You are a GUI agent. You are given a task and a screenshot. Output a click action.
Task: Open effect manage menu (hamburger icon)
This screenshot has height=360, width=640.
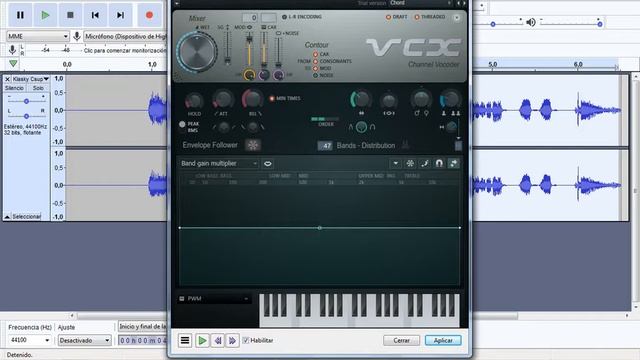pyautogui.click(x=185, y=340)
